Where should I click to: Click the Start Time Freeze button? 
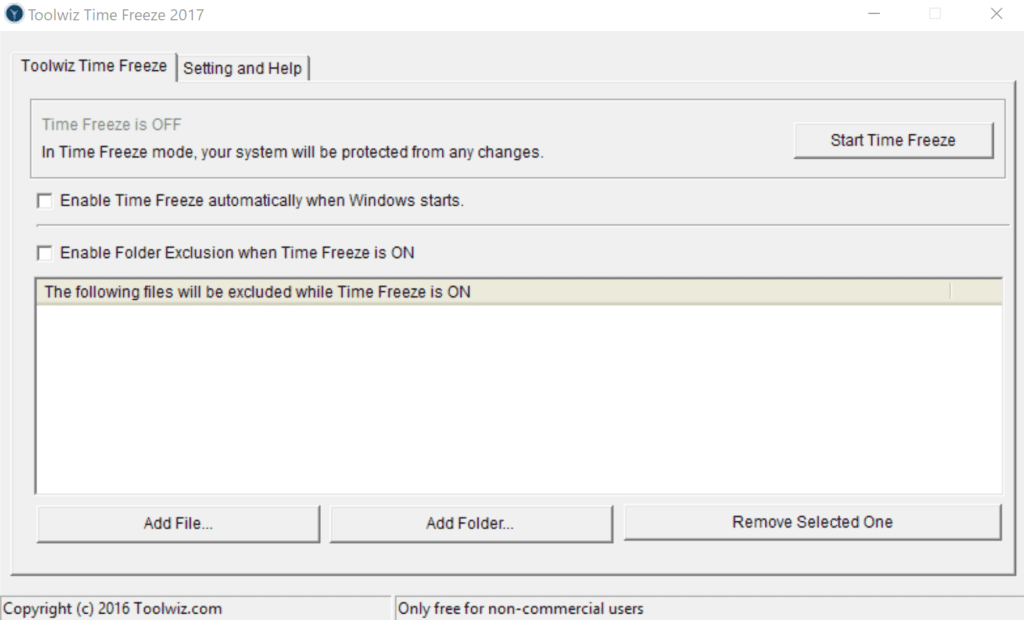point(893,140)
